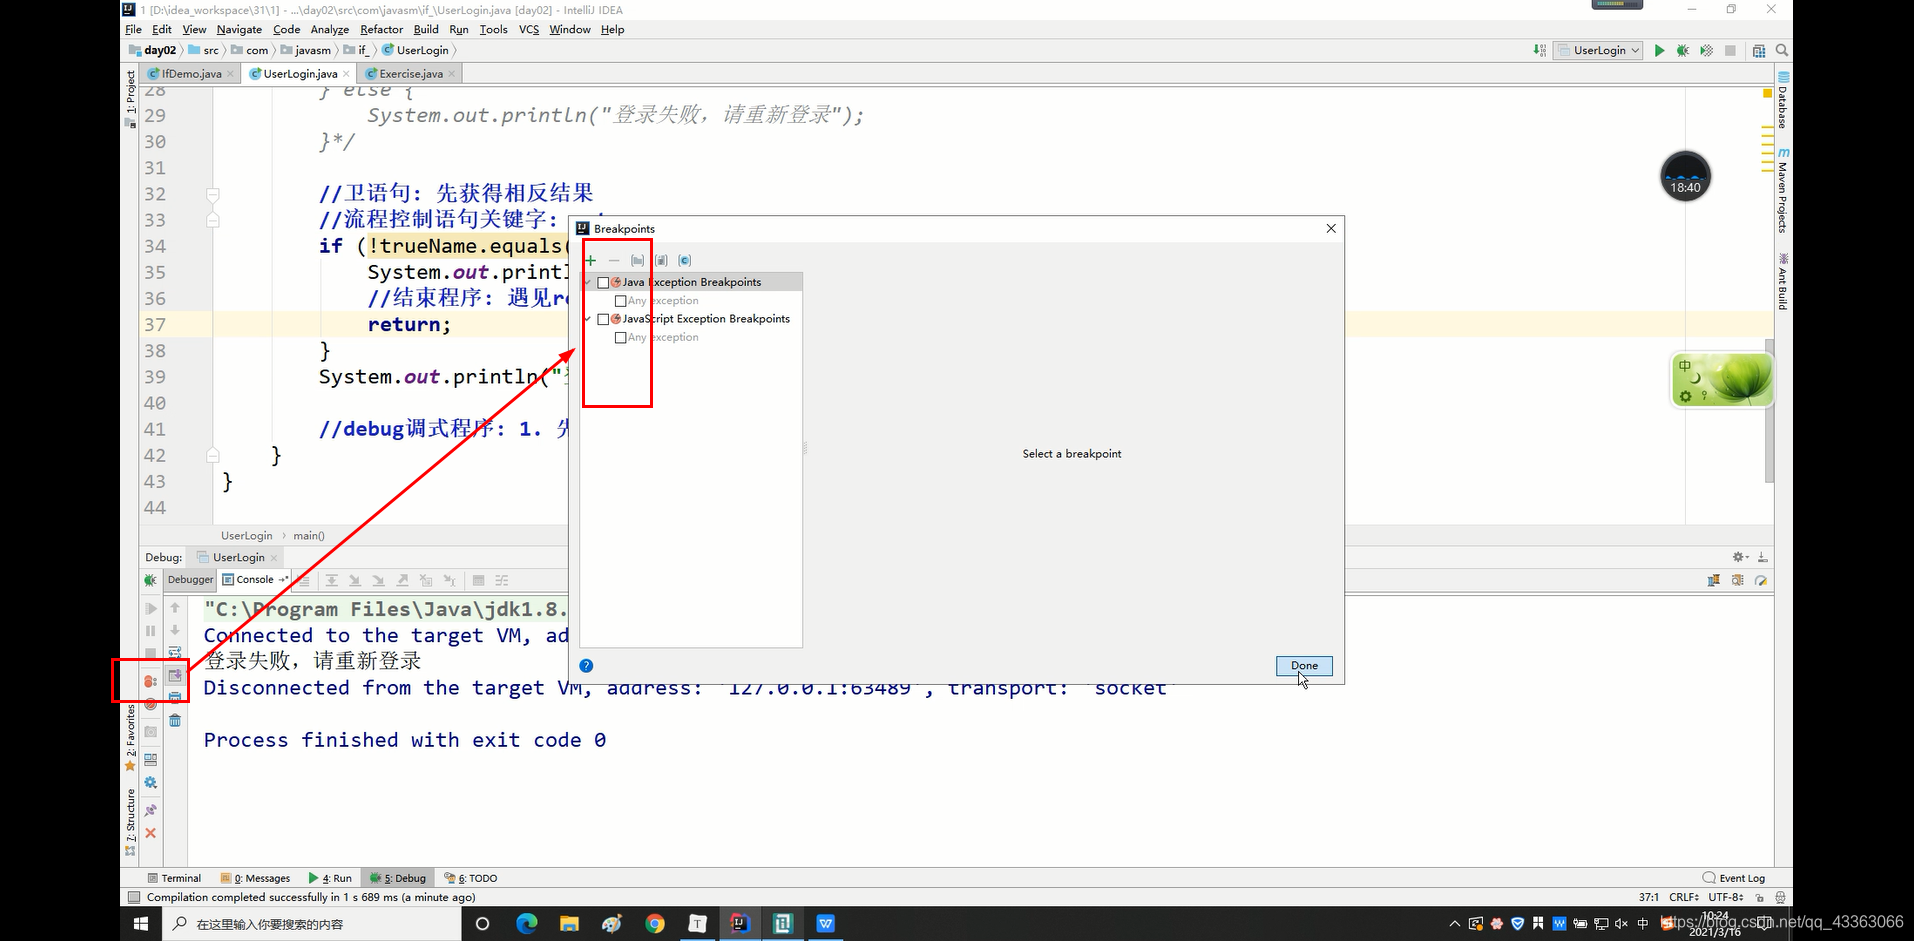Image resolution: width=1914 pixels, height=941 pixels.
Task: Open Microsoft Edge from taskbar
Action: tap(526, 924)
